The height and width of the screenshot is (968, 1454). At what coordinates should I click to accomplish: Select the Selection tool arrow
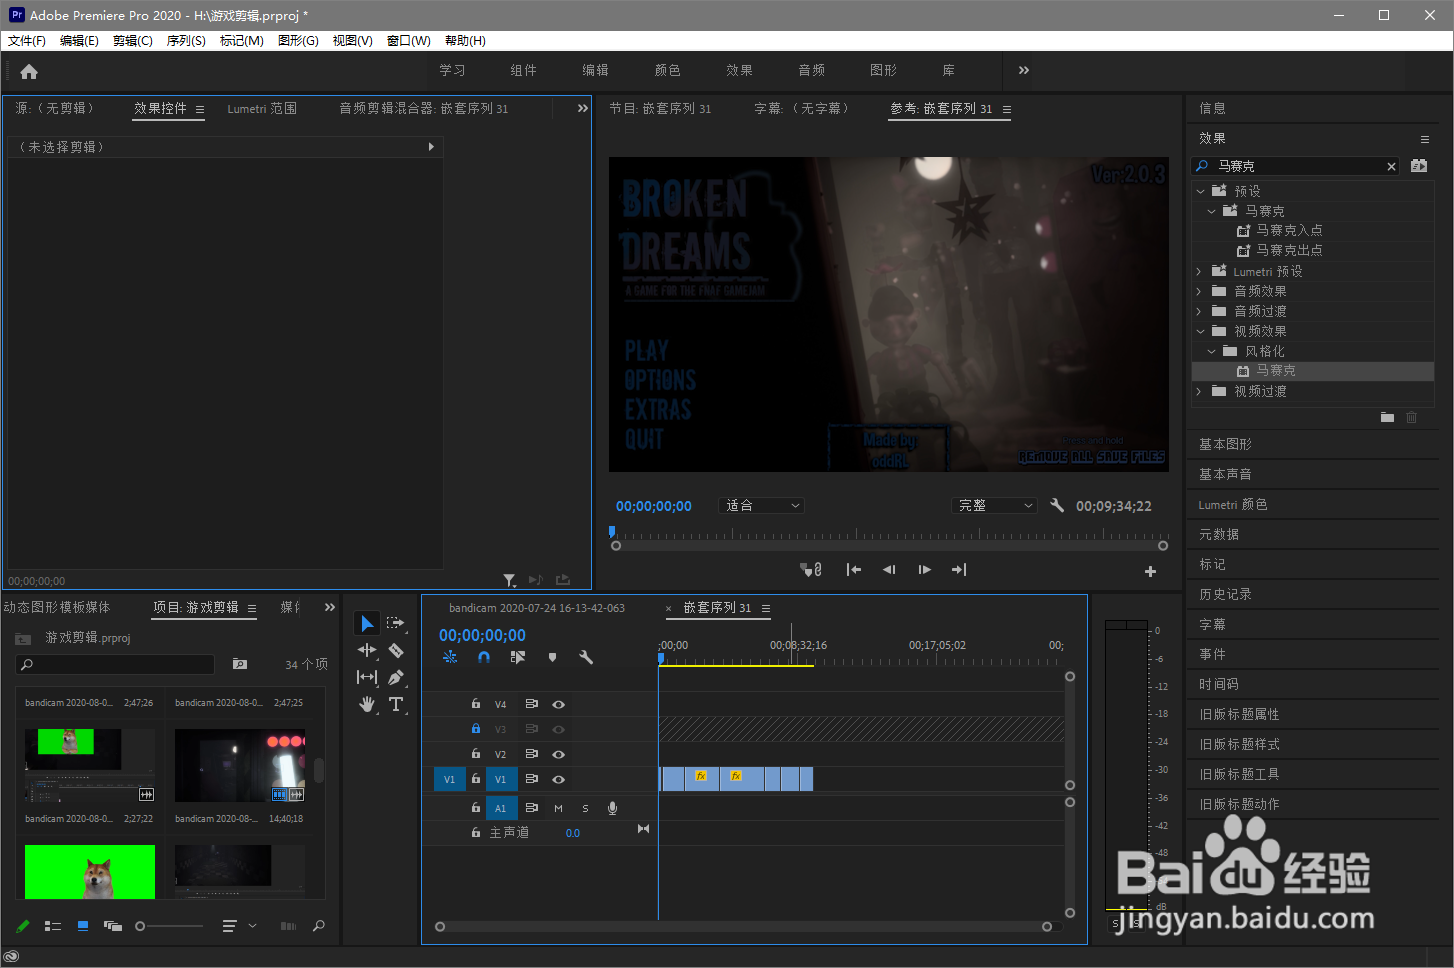367,624
